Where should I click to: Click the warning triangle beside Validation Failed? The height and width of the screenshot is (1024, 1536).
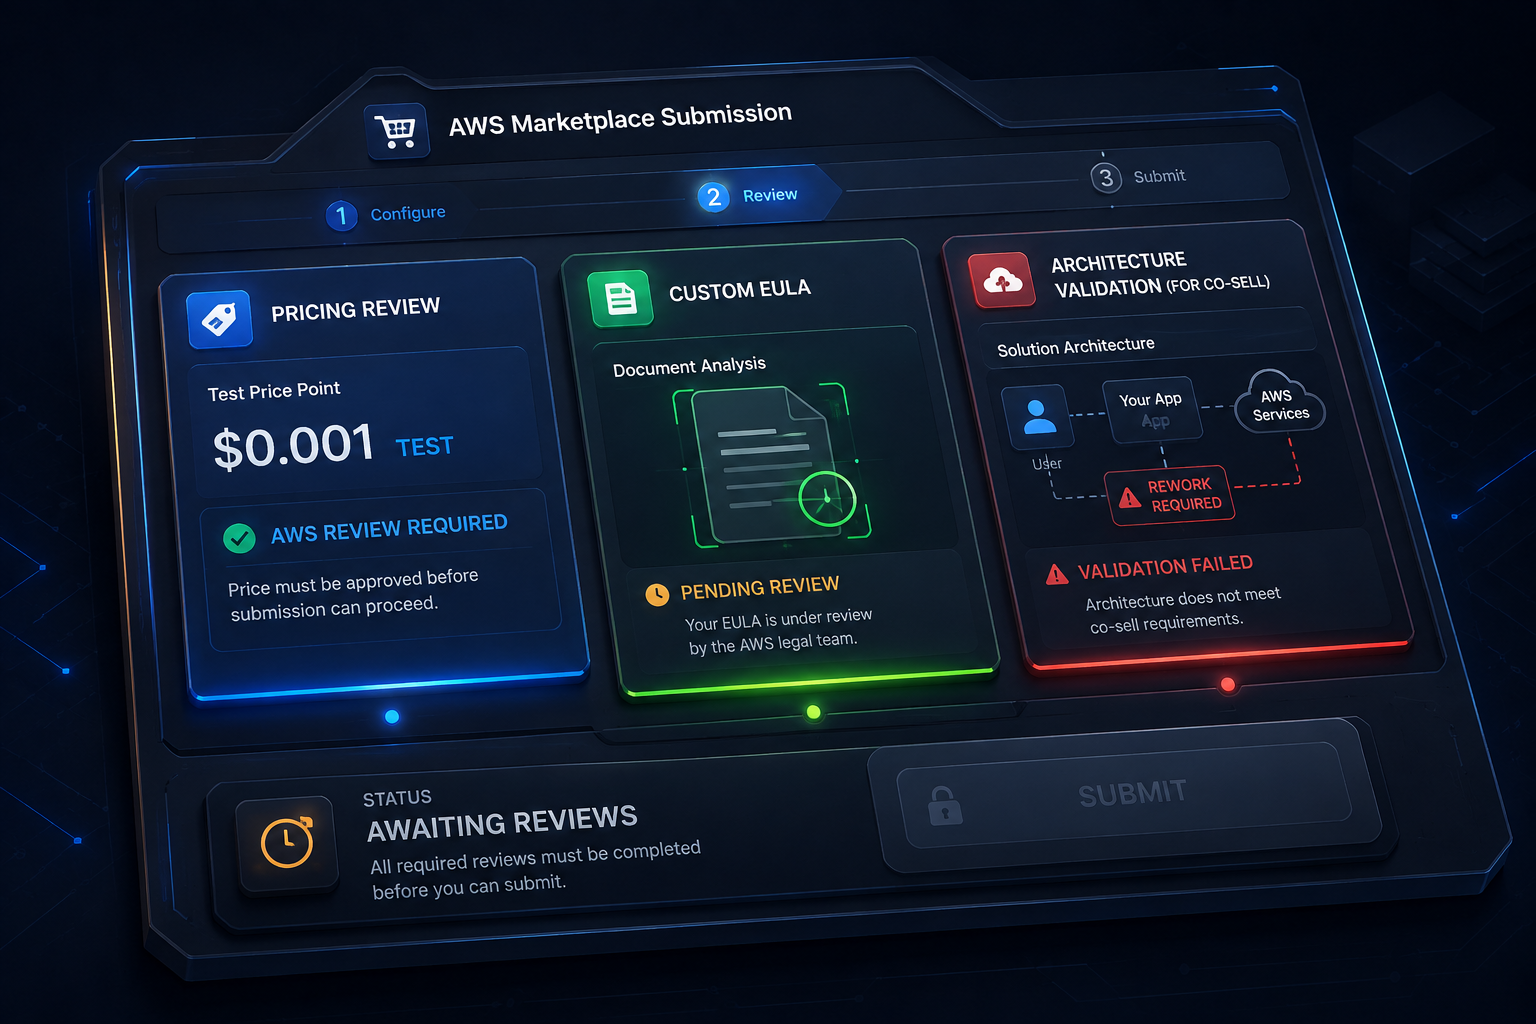pos(1057,574)
